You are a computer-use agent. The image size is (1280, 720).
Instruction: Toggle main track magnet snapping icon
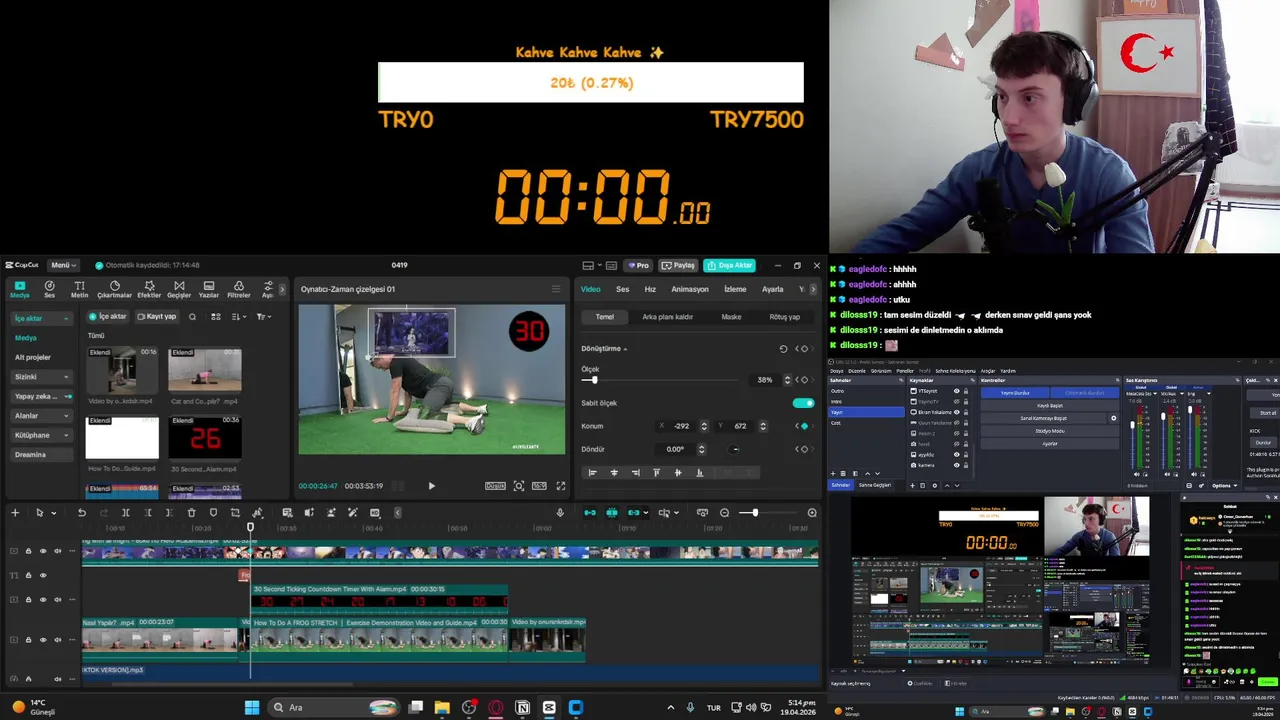(590, 513)
